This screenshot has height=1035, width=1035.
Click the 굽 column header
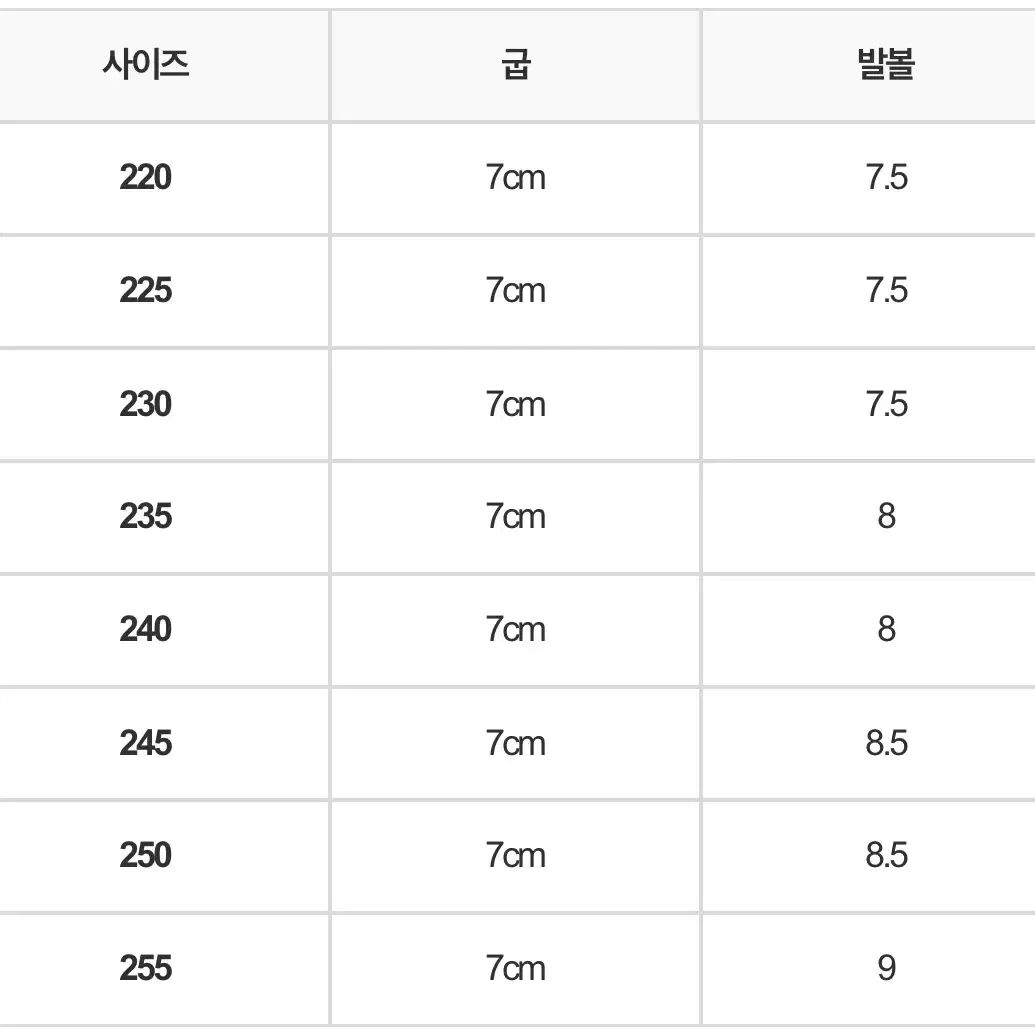coord(516,65)
